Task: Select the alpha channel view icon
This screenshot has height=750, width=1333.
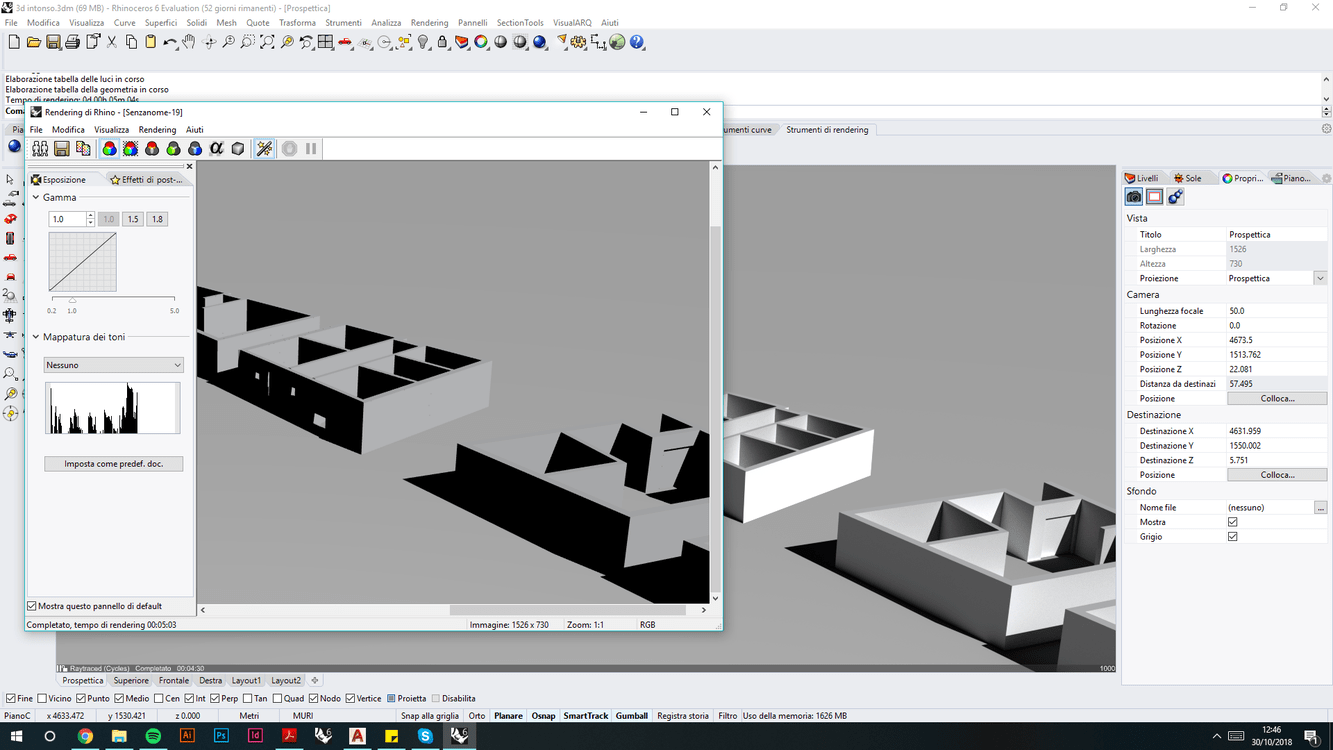Action: point(216,149)
